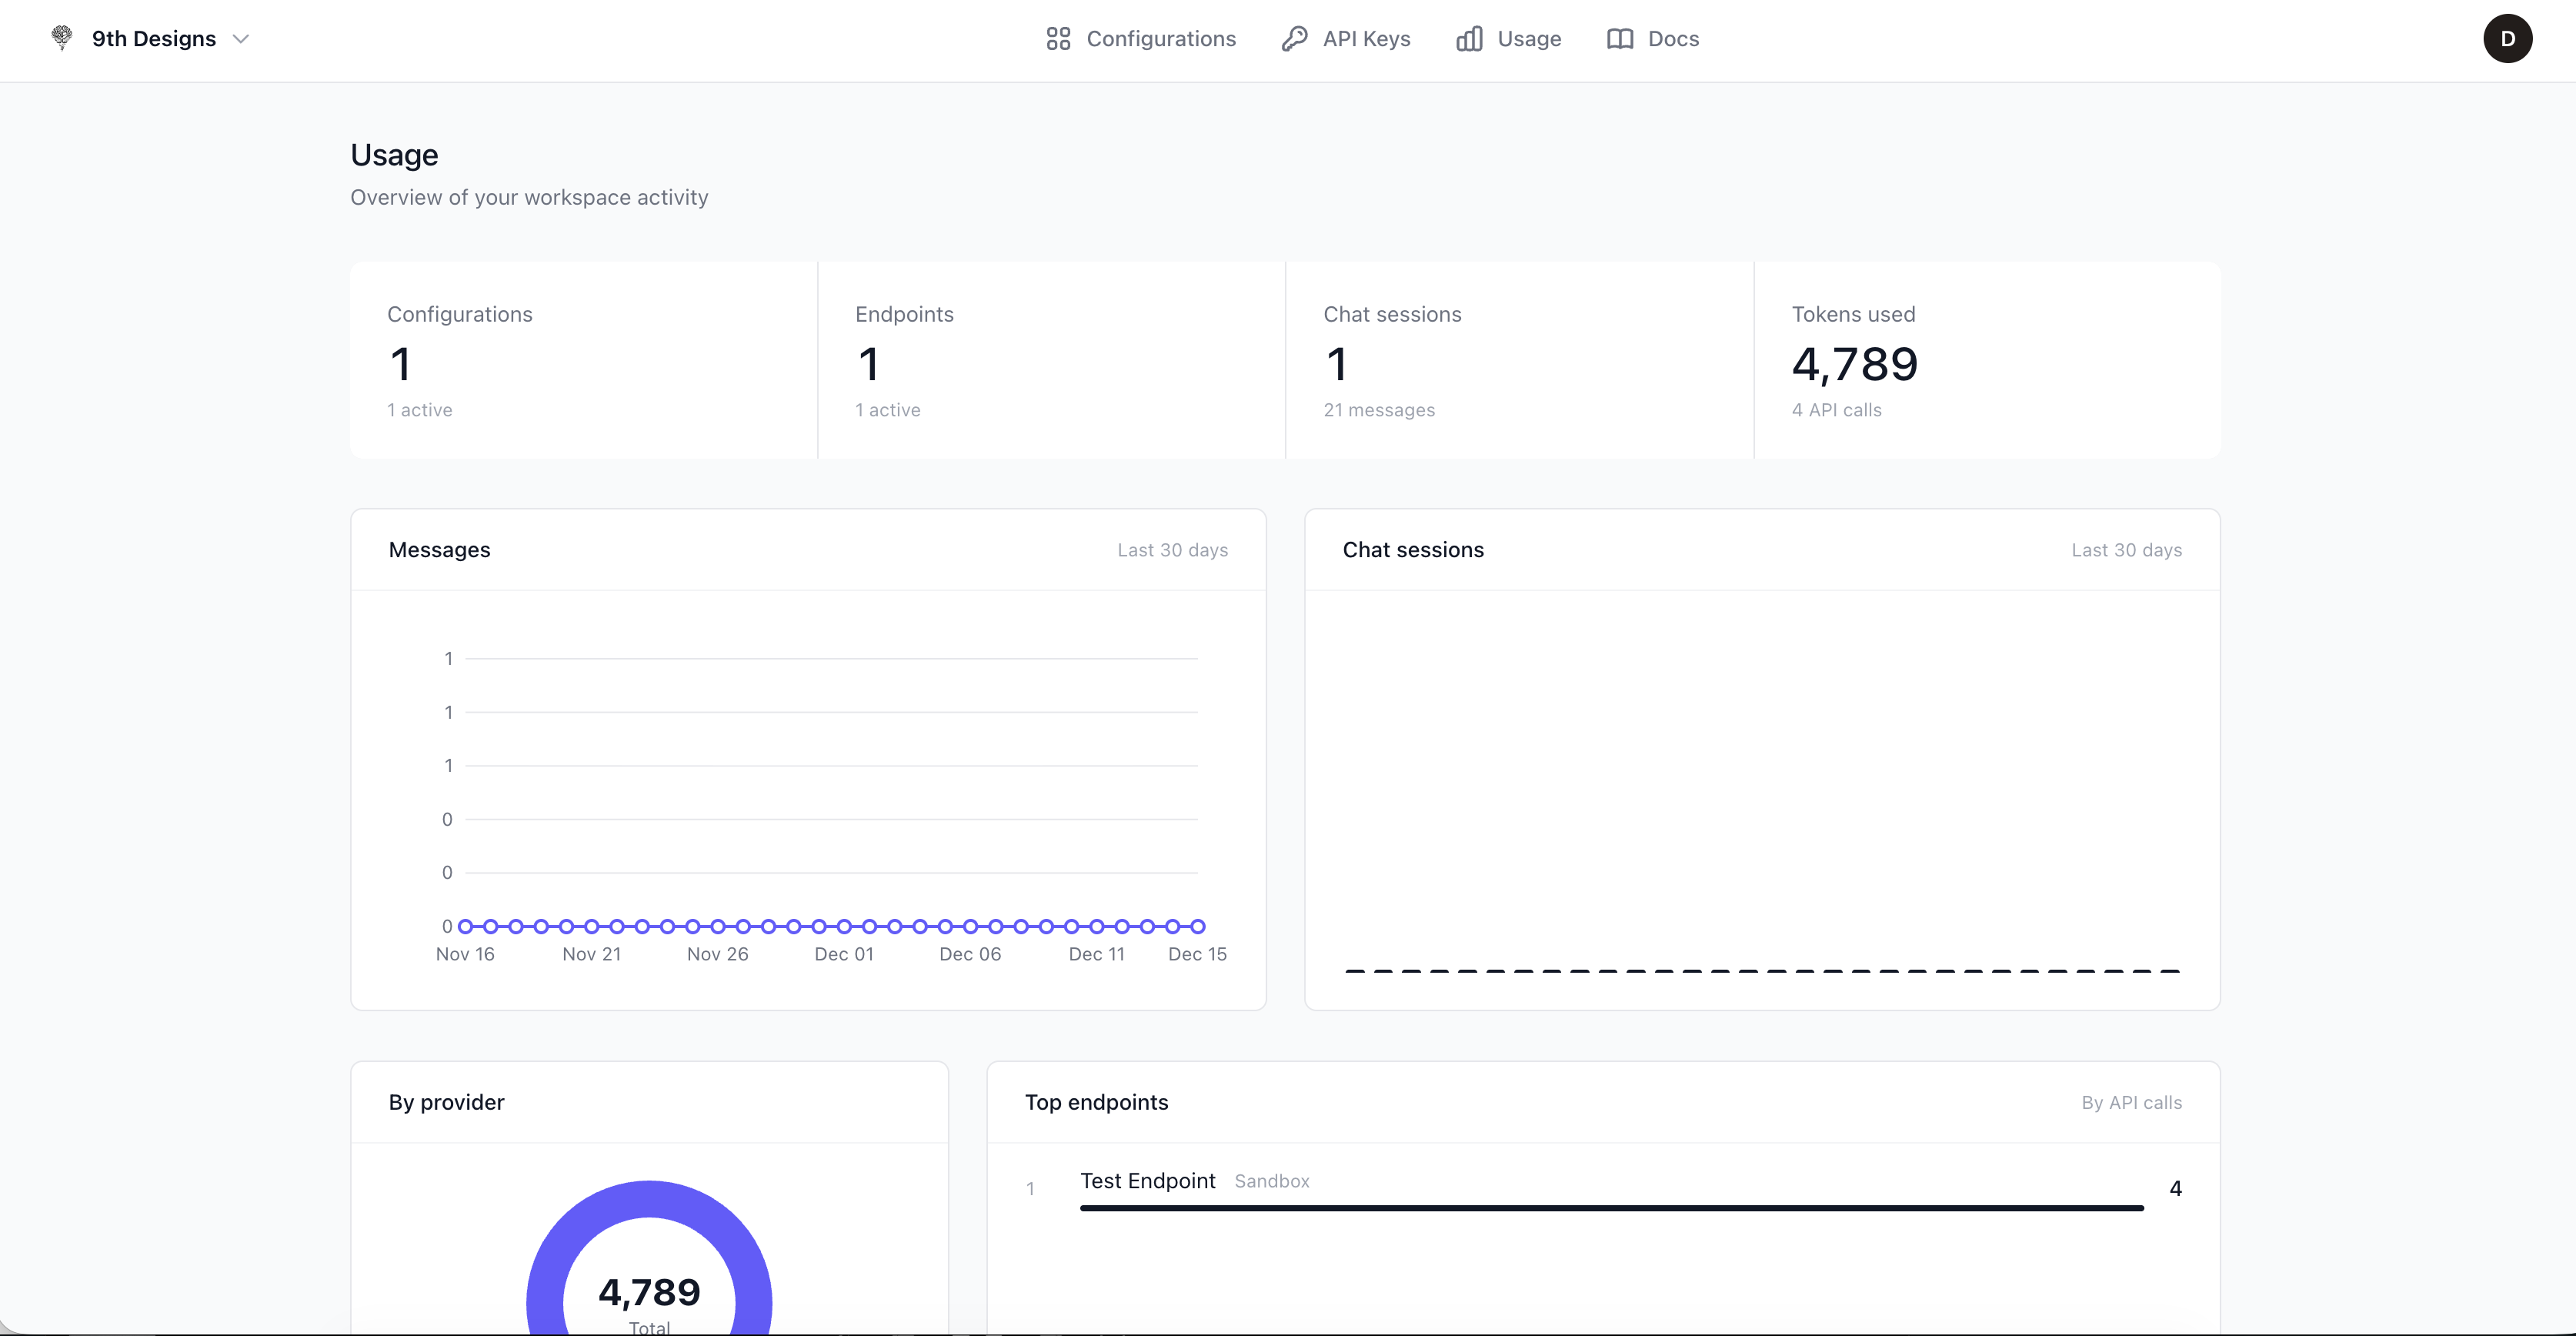Open the Last 30 days filter for Chat sessions
The image size is (2576, 1336).
[x=2127, y=549]
